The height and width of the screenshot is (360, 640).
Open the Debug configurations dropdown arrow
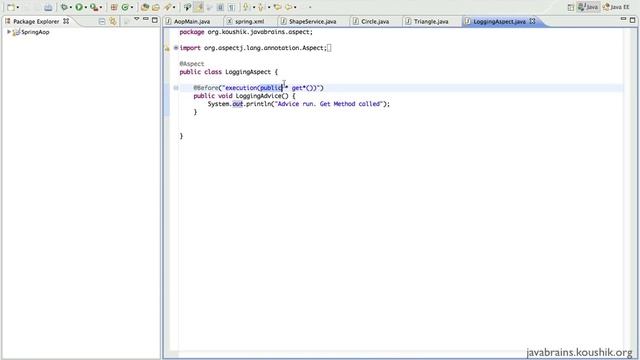click(x=71, y=7)
